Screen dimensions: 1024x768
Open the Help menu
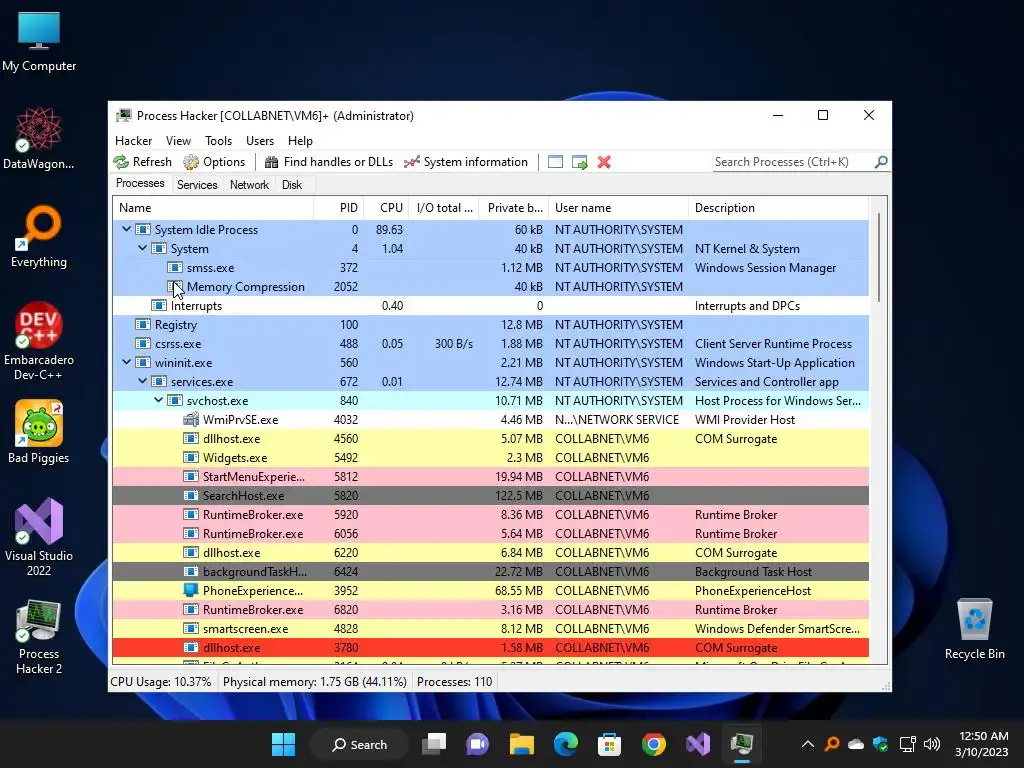tap(300, 140)
